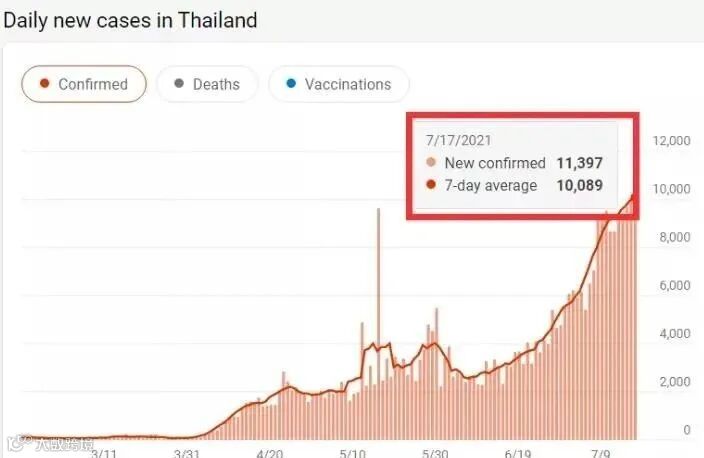Click the 4,000 y-axis label
704x458 pixels.
click(x=675, y=334)
